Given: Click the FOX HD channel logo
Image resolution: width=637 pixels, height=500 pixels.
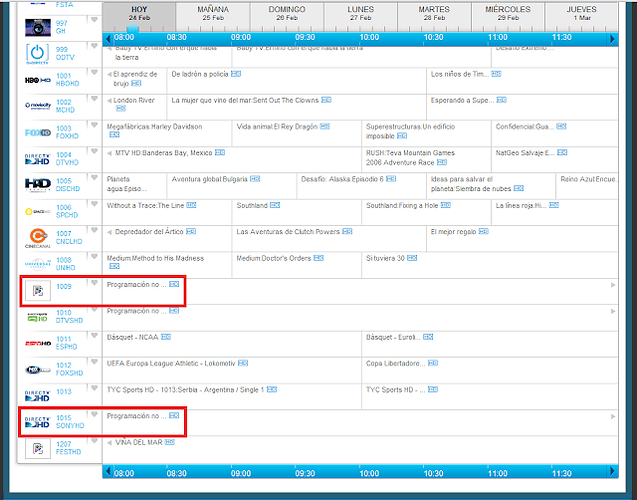Looking at the screenshot, I should pos(37,131).
